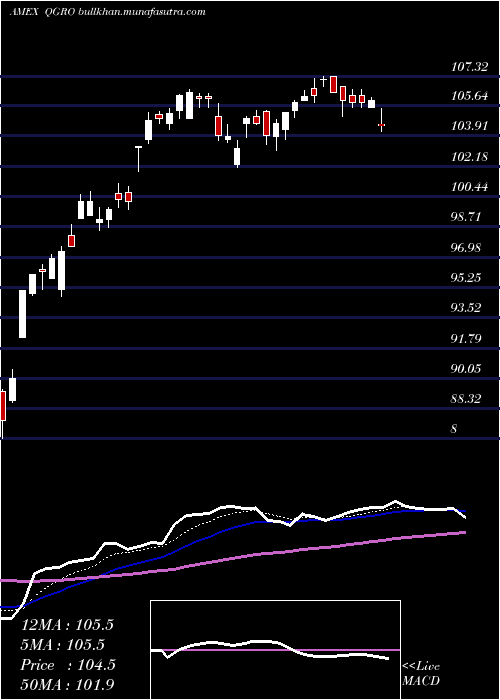
Task: Click the MACD inset chart panel
Action: (x=275, y=650)
